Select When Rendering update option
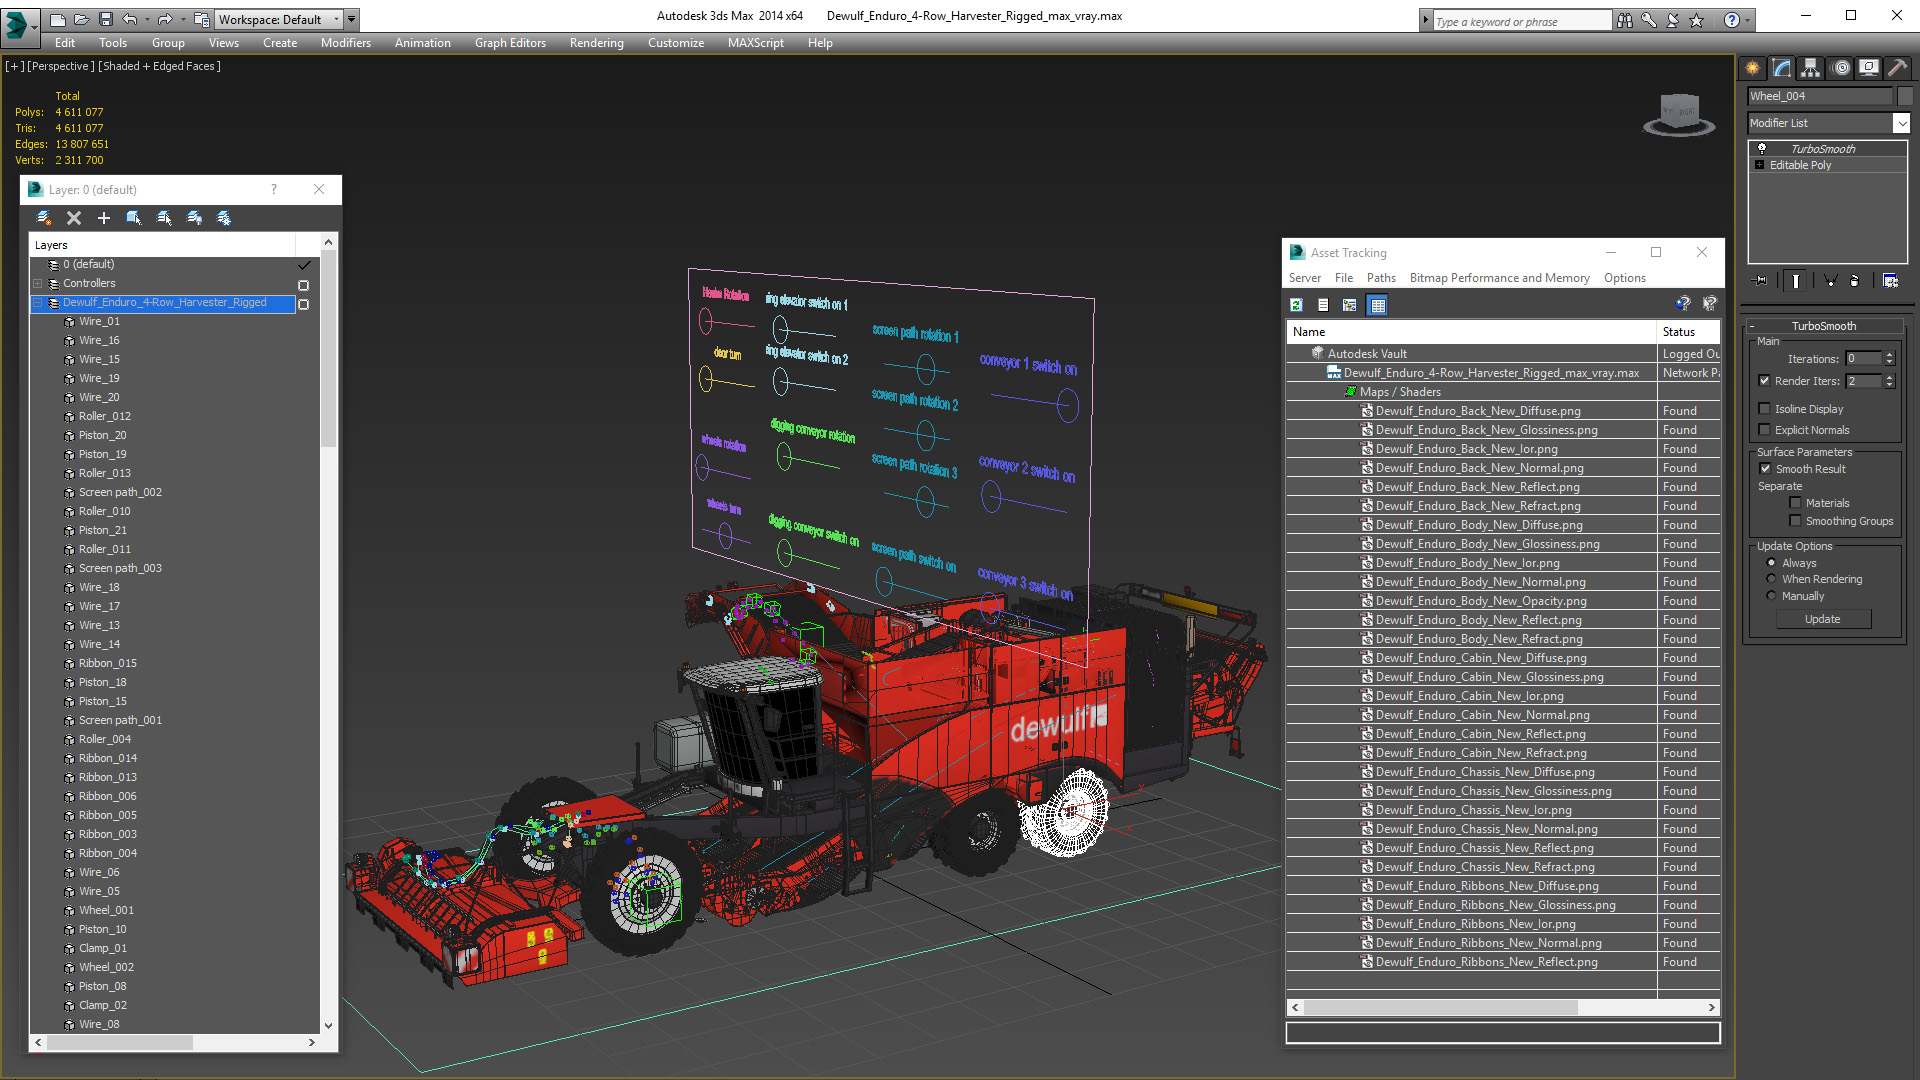 coord(1771,579)
